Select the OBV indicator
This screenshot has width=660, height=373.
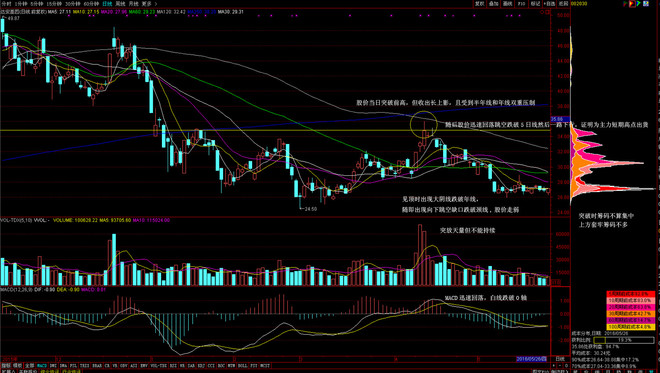(124, 366)
